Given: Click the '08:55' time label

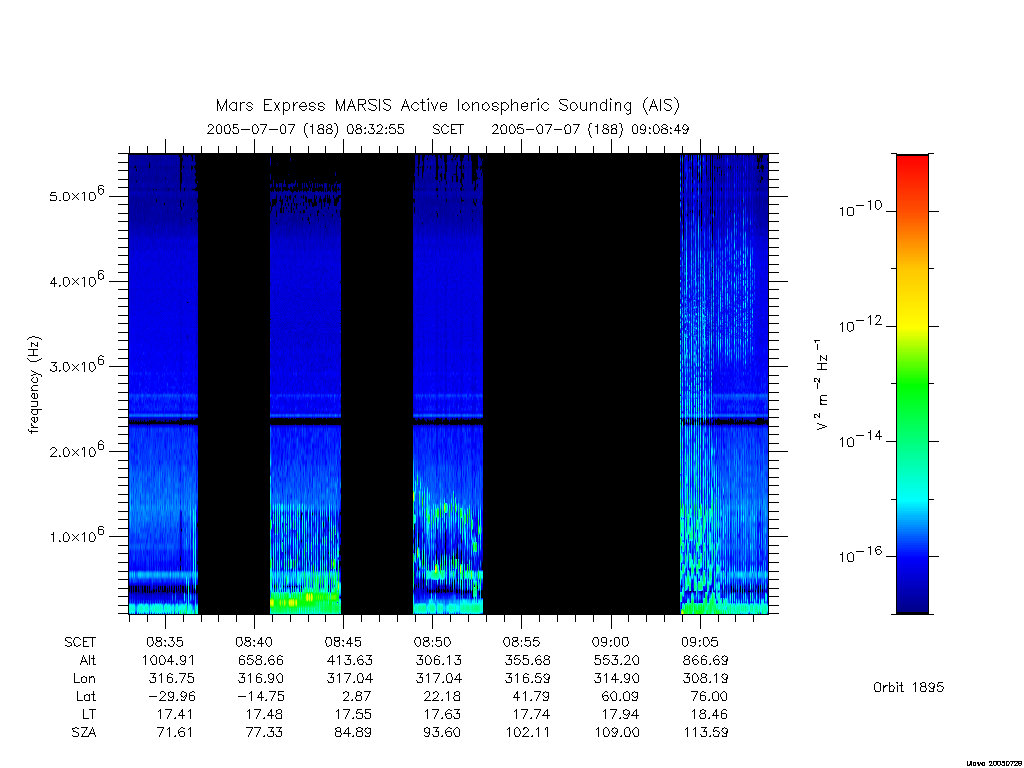Looking at the screenshot, I should 521,642.
